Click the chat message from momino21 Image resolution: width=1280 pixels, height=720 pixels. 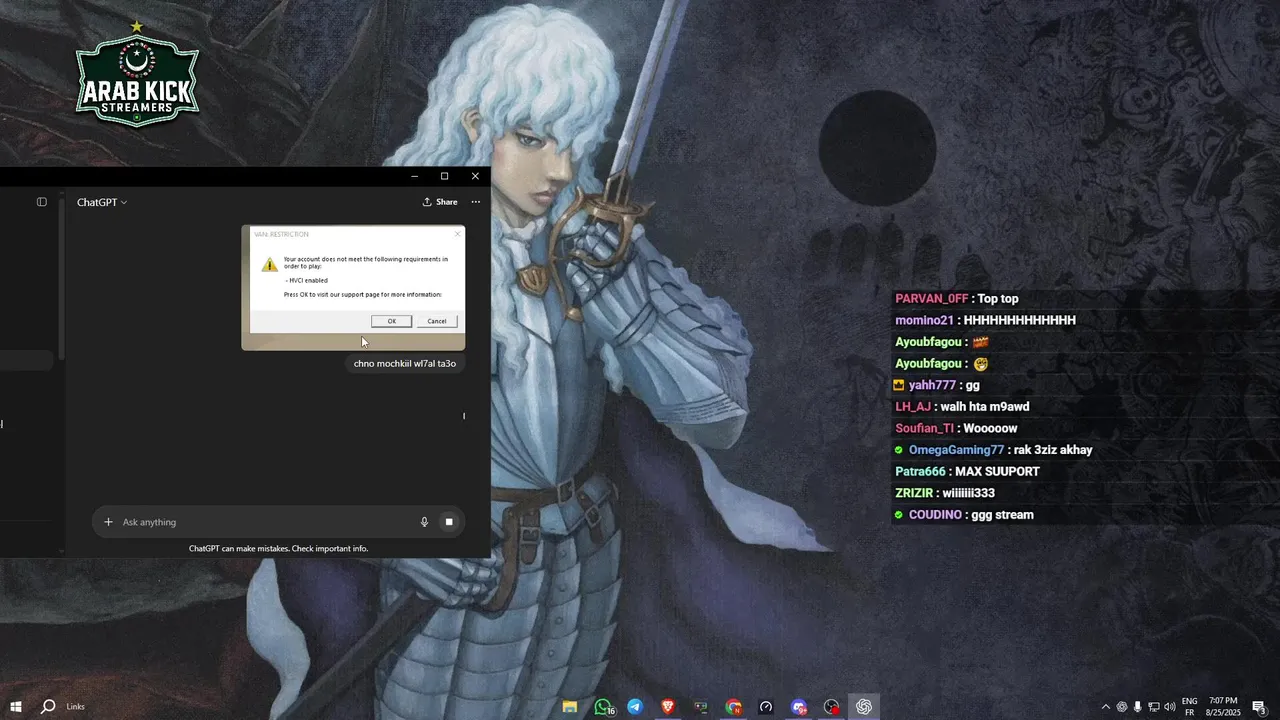pos(985,320)
